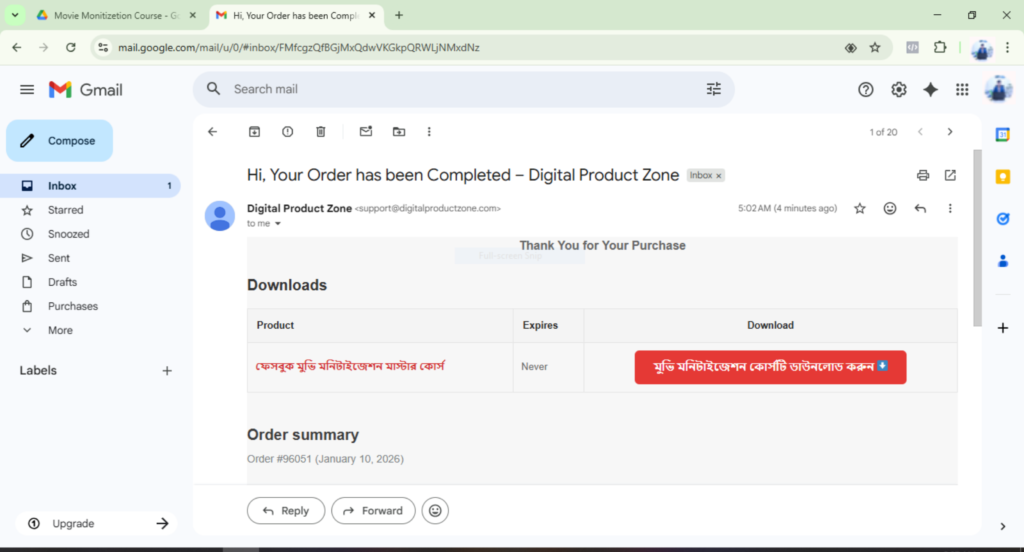Star this email from Digital Product Zone
The width and height of the screenshot is (1024, 552).
pyautogui.click(x=860, y=209)
